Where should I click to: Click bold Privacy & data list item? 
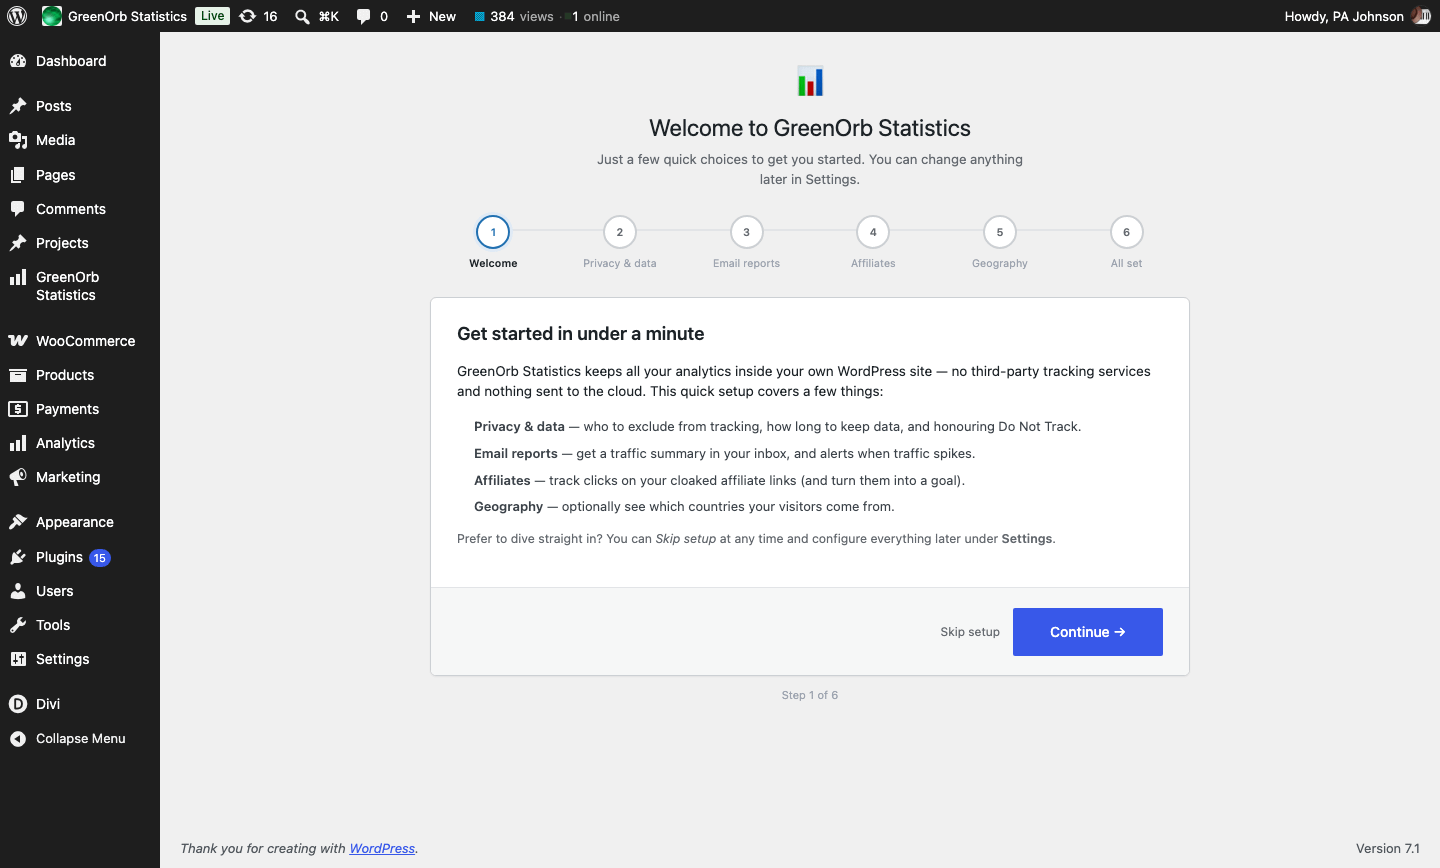[519, 426]
